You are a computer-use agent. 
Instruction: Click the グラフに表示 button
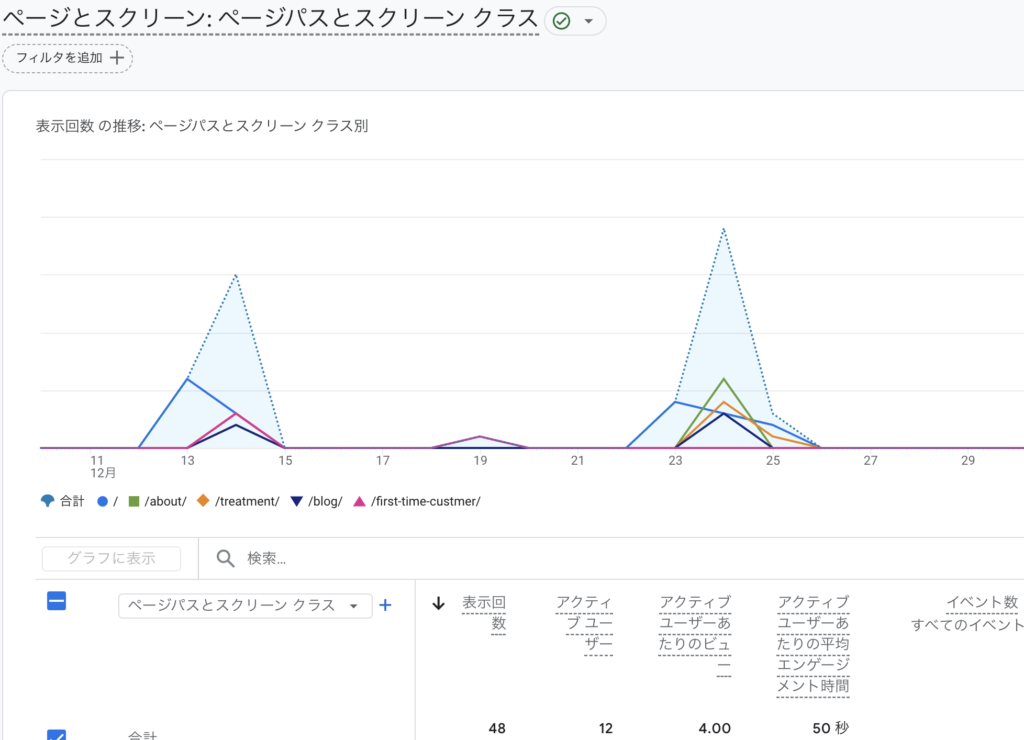point(110,558)
